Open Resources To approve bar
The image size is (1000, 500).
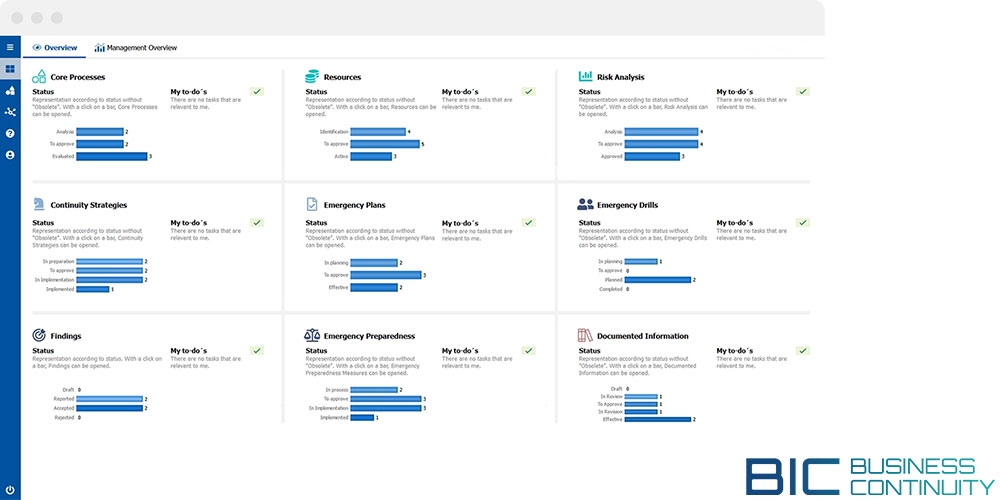[x=385, y=144]
